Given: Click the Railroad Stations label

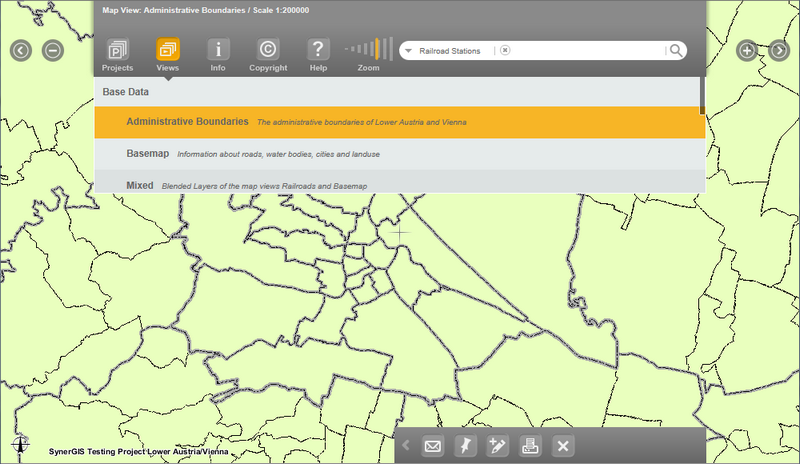Looking at the screenshot, I should coord(450,51).
